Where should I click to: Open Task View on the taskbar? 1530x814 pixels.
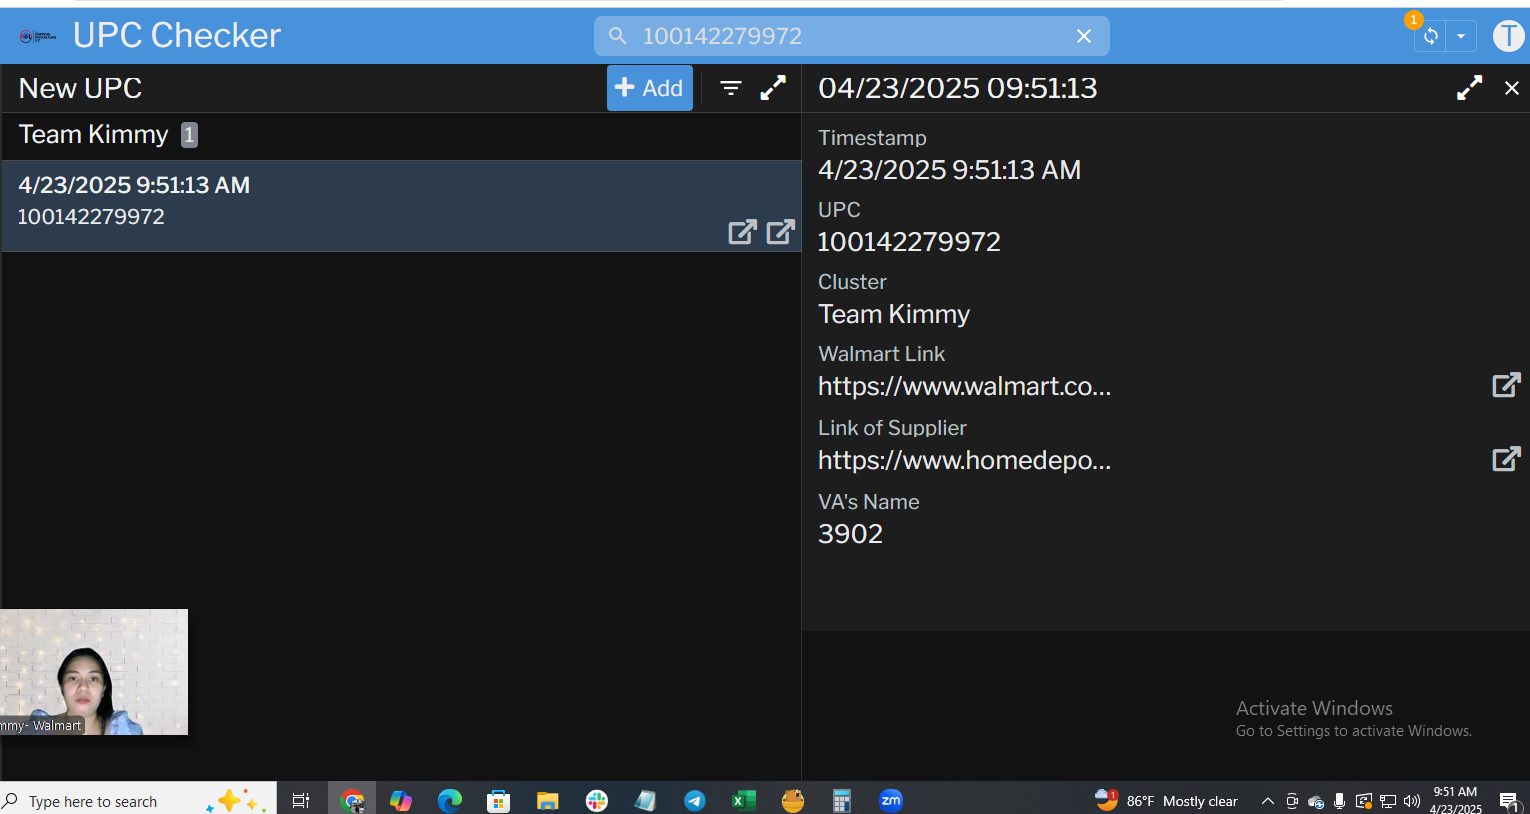pyautogui.click(x=300, y=800)
